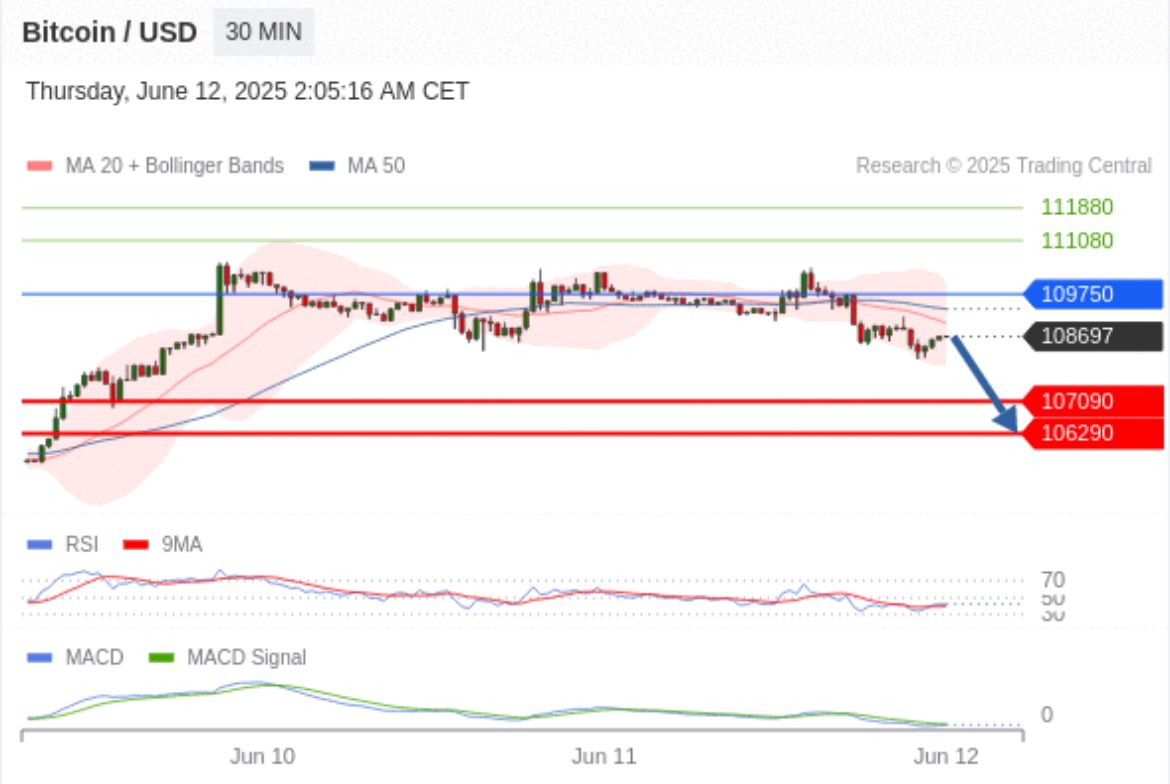
Task: Toggle the MA 50 legend entry
Action: (x=358, y=166)
